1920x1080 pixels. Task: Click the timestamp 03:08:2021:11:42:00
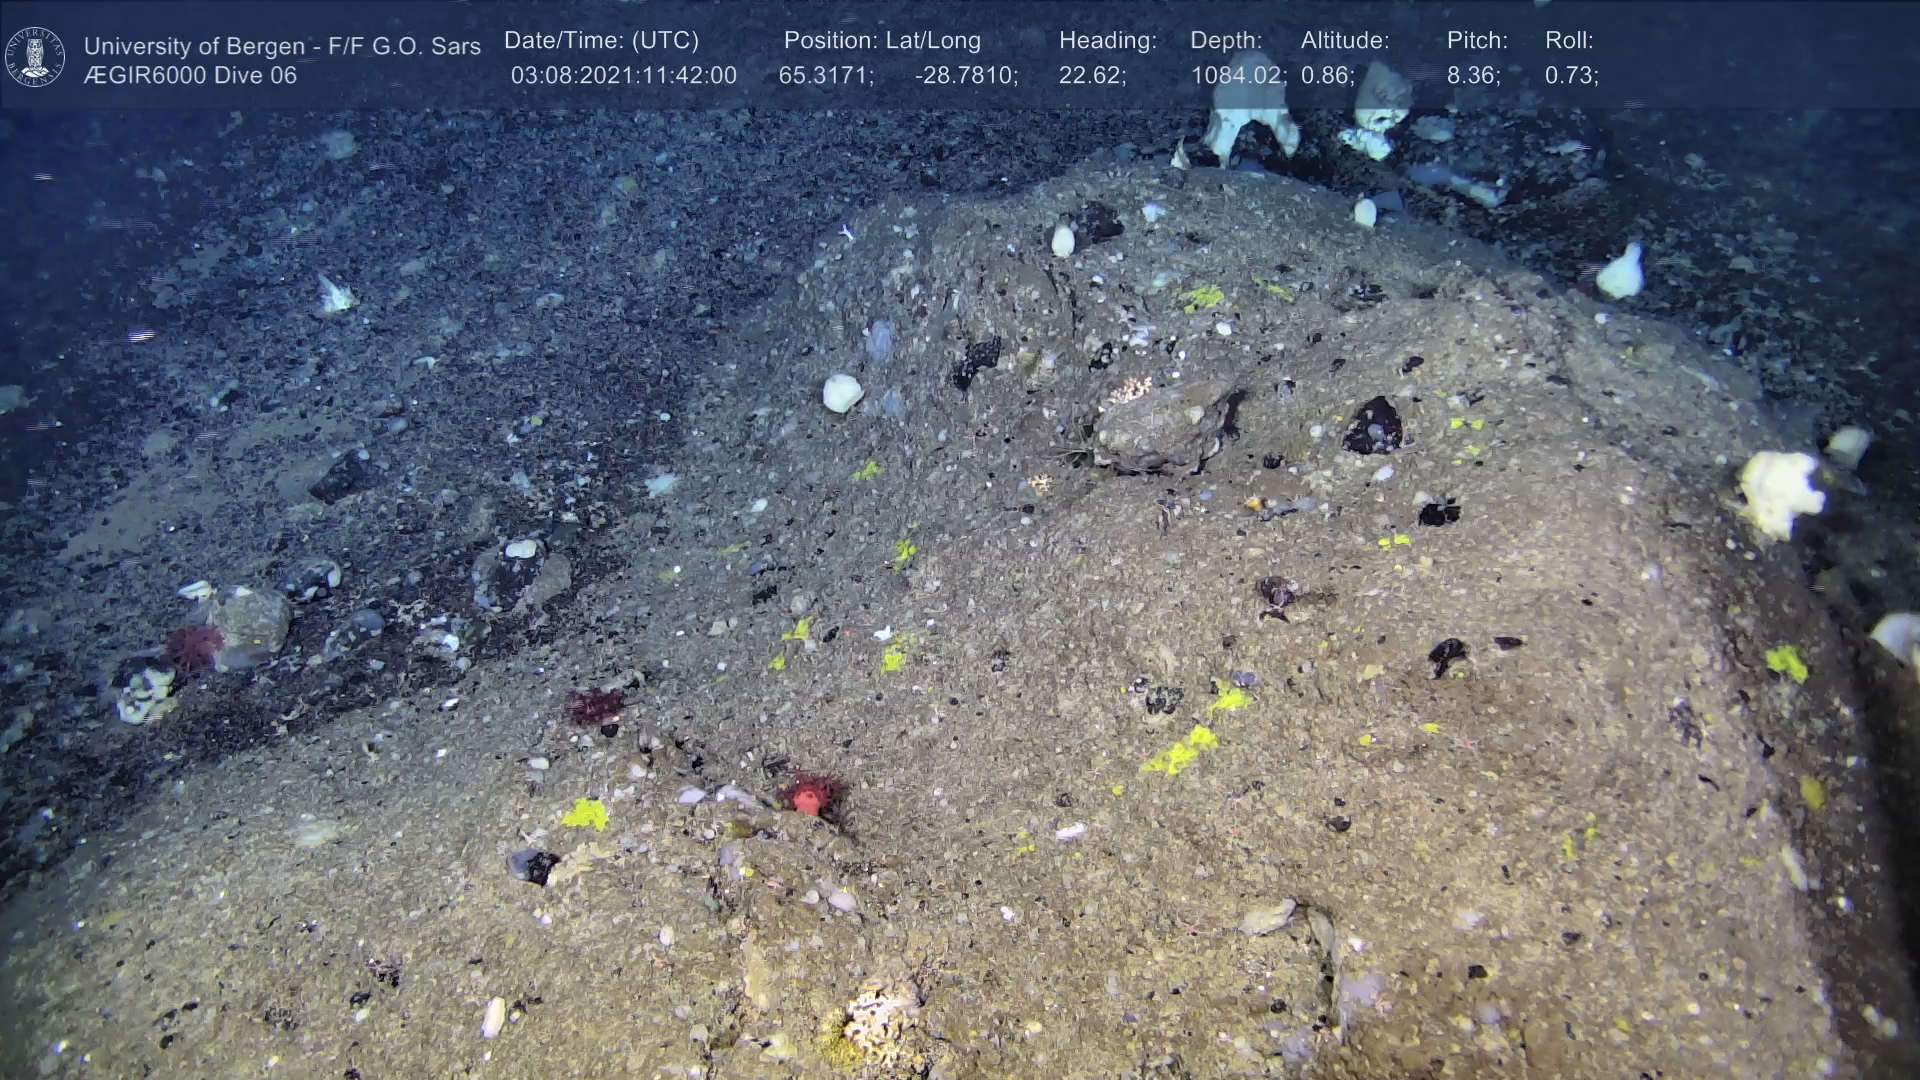(623, 76)
